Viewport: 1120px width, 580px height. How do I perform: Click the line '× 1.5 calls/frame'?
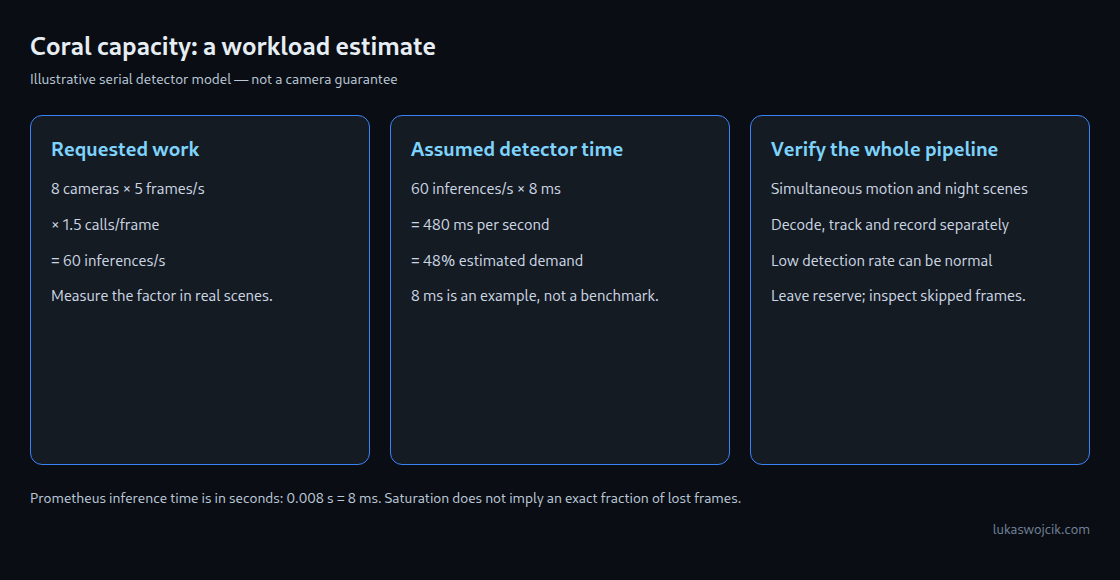(105, 225)
